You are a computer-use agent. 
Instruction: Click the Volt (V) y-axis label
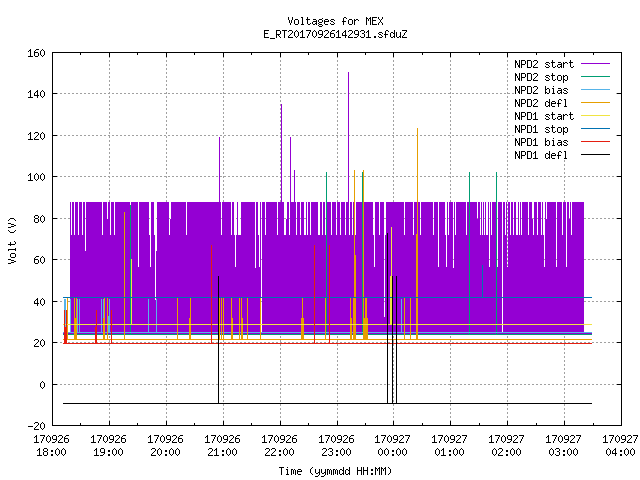tap(12, 240)
